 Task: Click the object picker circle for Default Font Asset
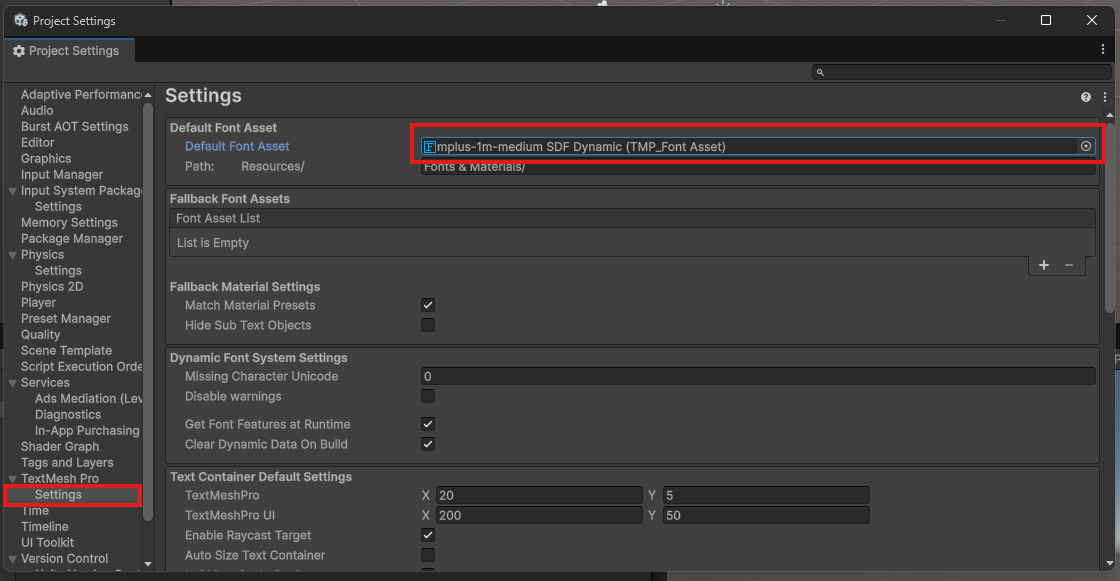click(1085, 146)
